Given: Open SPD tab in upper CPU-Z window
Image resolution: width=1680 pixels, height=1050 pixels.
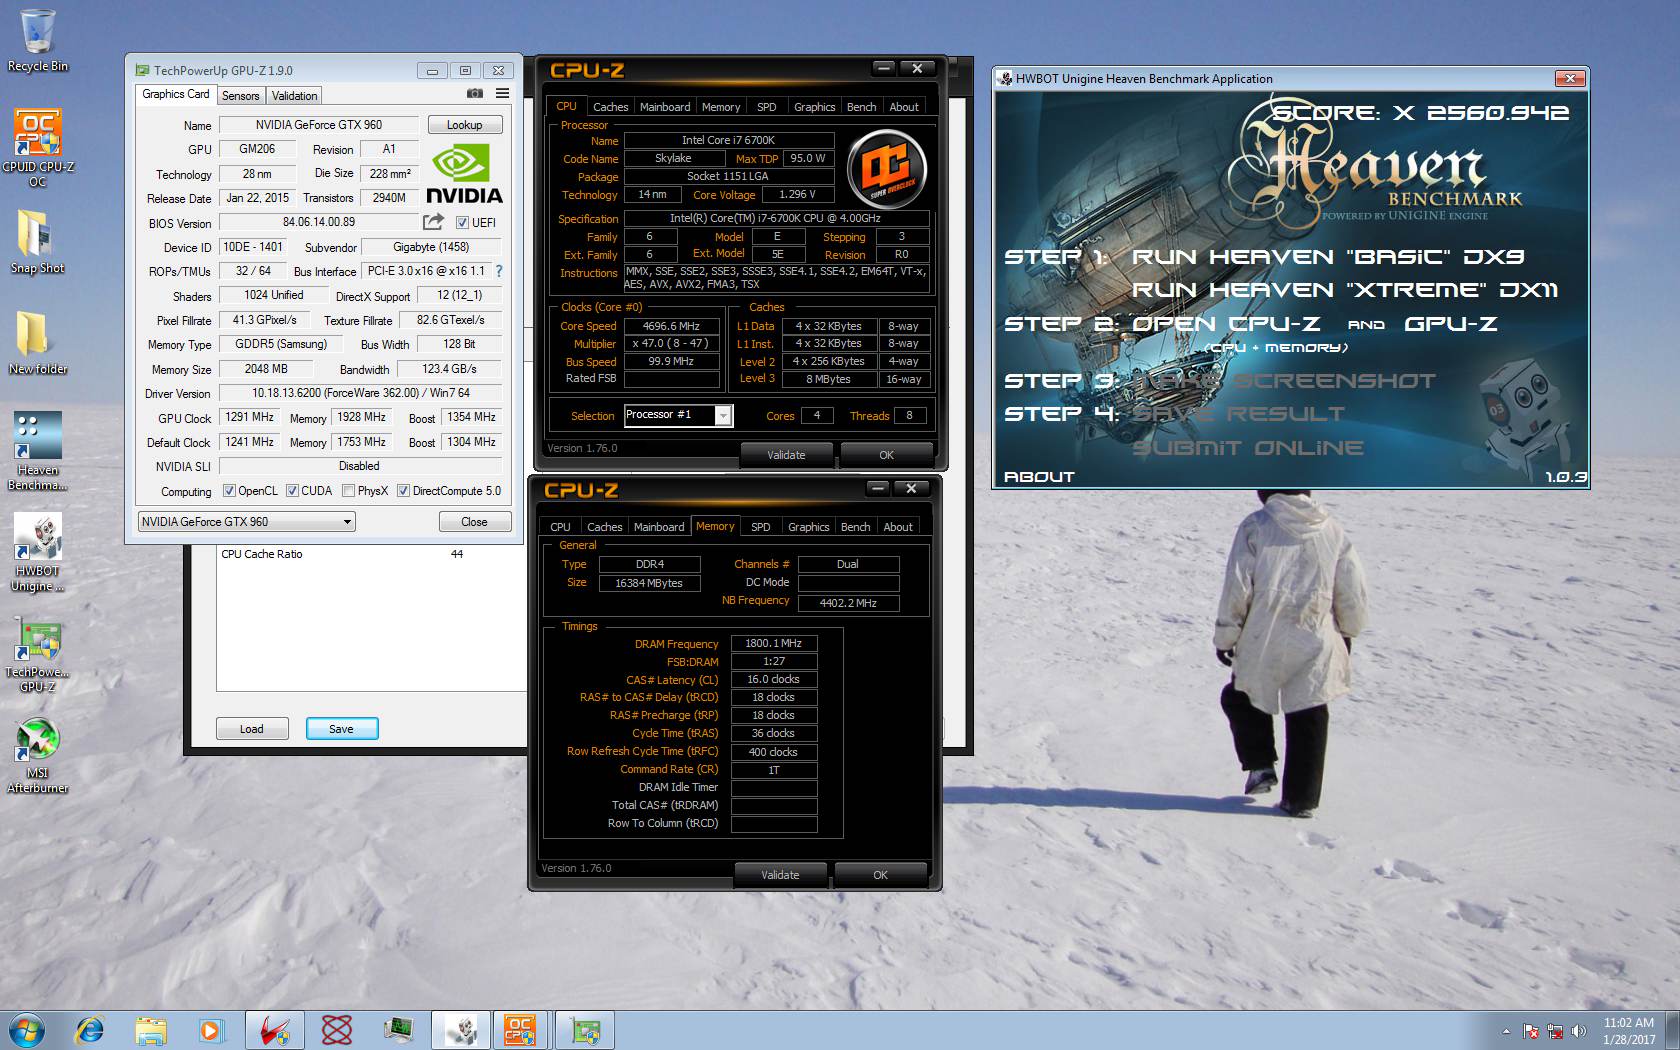Looking at the screenshot, I should 766,107.
